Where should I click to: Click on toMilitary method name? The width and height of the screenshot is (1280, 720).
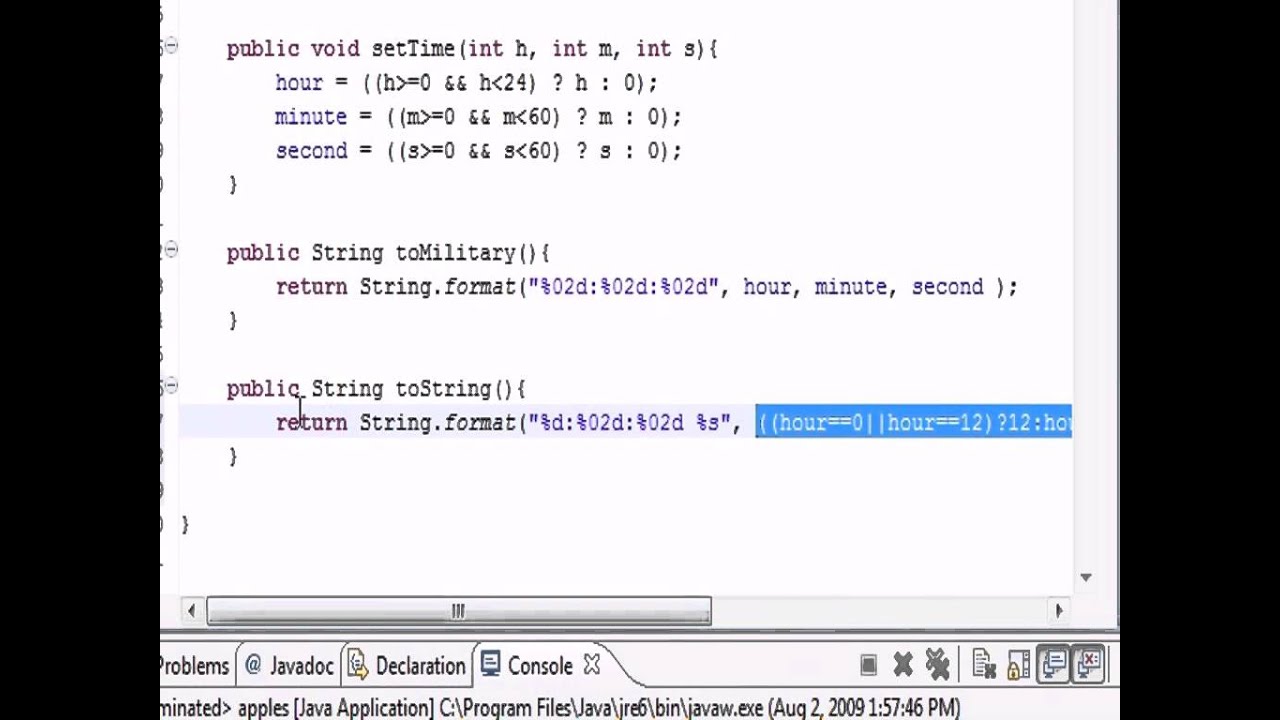click(455, 253)
